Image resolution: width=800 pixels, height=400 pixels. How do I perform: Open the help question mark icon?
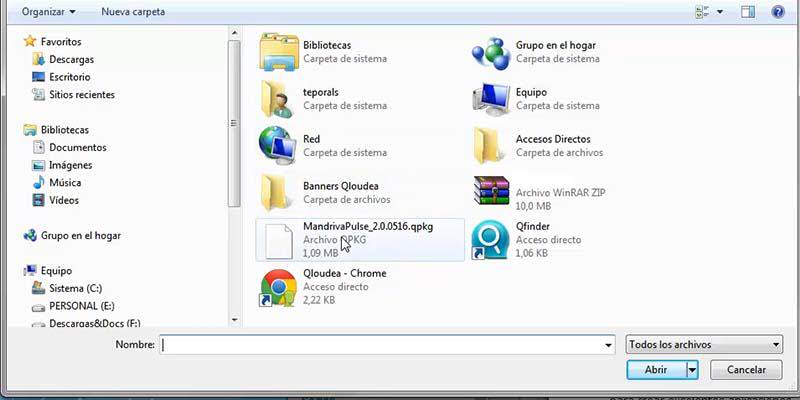pyautogui.click(x=778, y=12)
